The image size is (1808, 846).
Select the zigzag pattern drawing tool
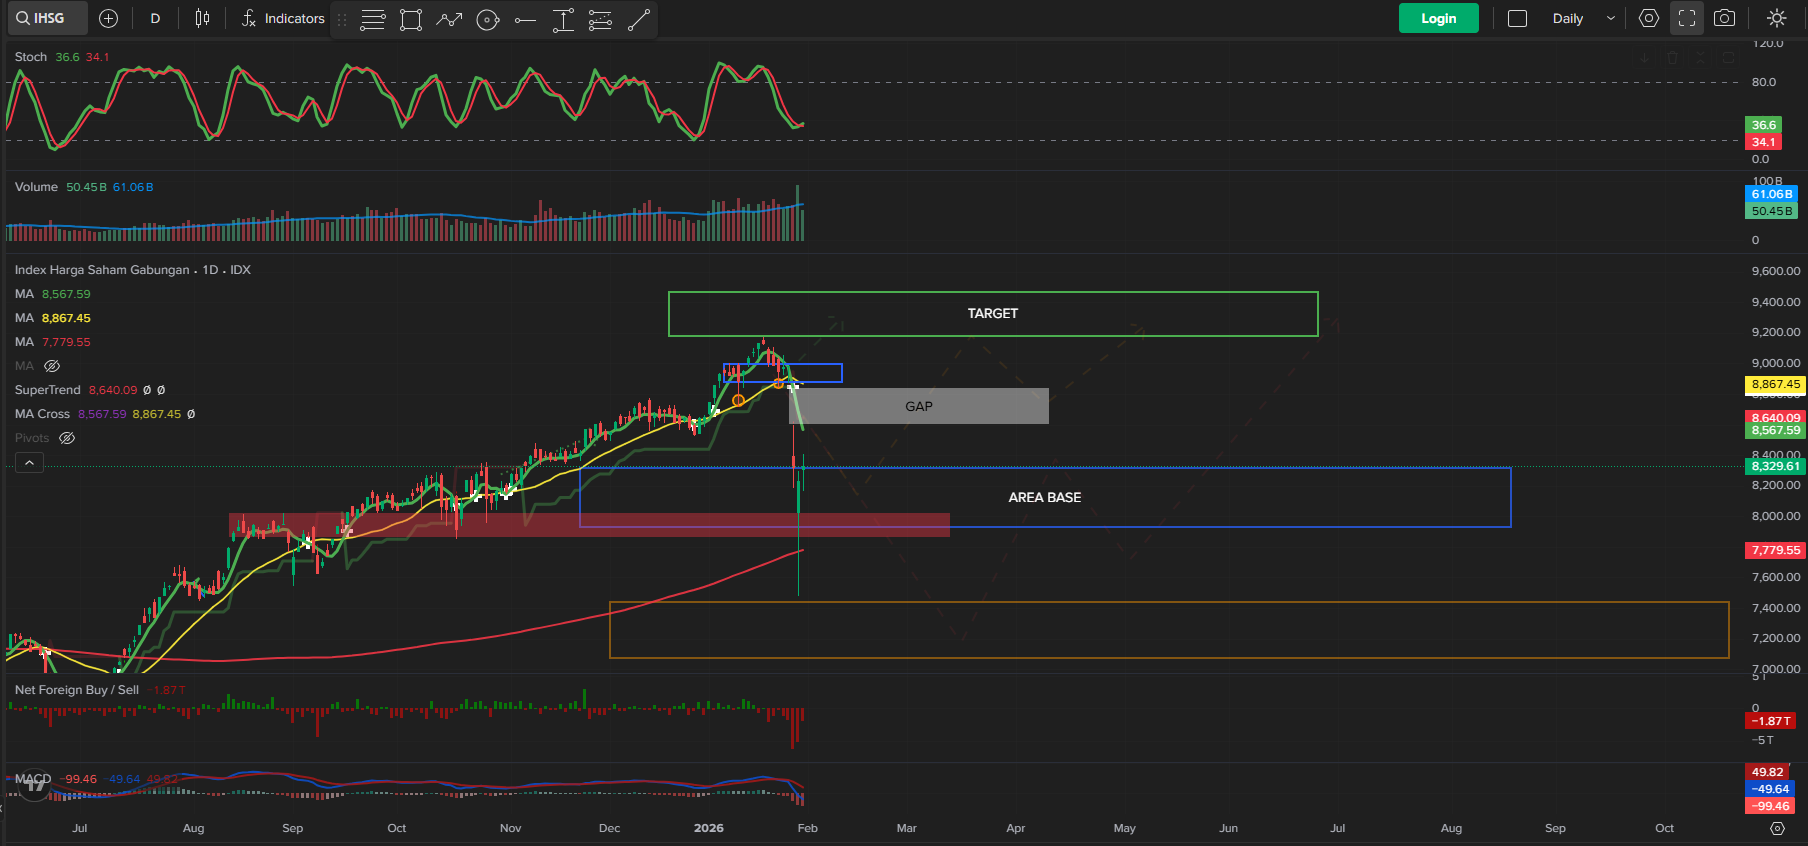coord(449,19)
